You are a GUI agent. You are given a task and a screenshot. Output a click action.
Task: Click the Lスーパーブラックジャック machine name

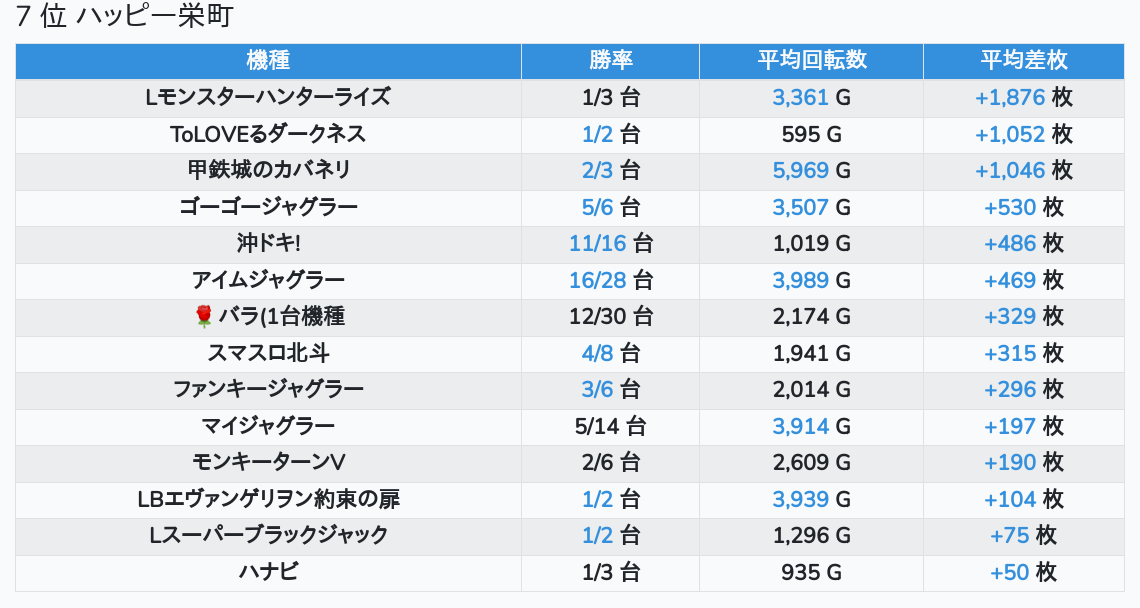point(268,535)
